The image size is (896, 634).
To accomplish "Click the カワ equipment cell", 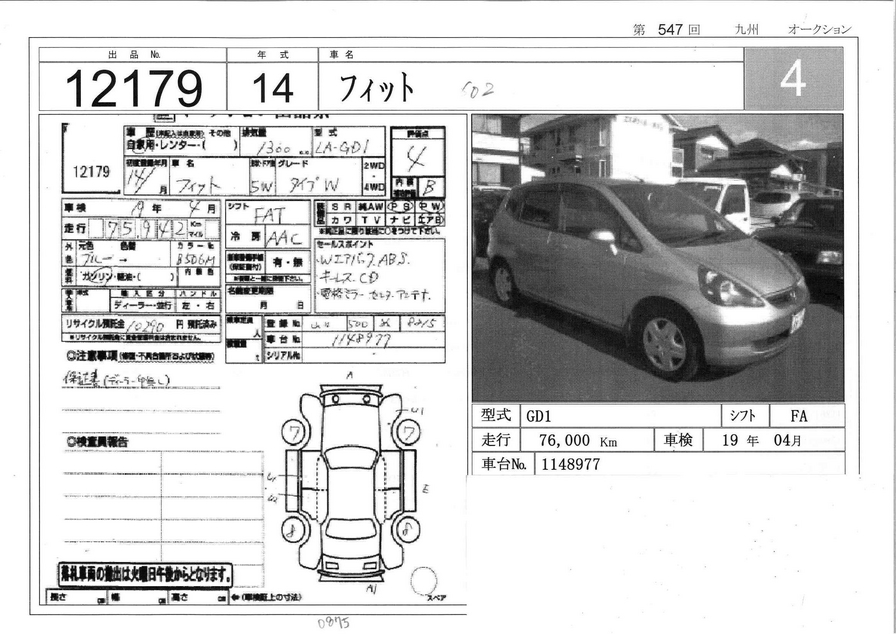I will pos(341,220).
